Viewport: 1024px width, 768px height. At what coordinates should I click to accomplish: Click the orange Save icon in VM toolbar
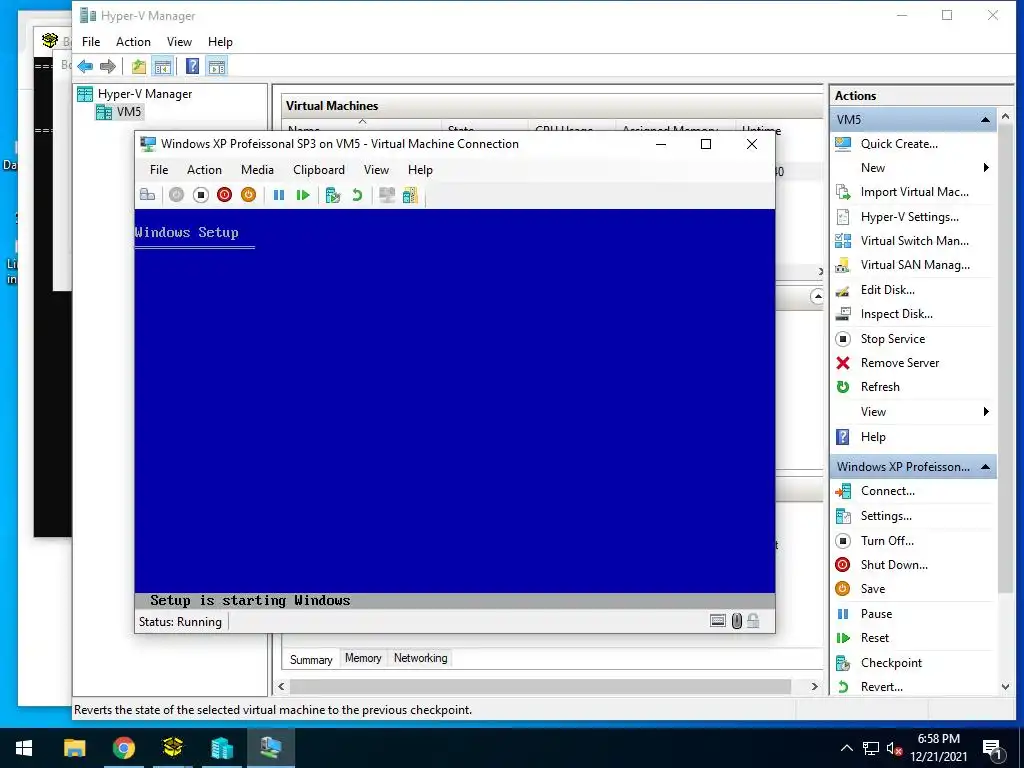click(248, 195)
